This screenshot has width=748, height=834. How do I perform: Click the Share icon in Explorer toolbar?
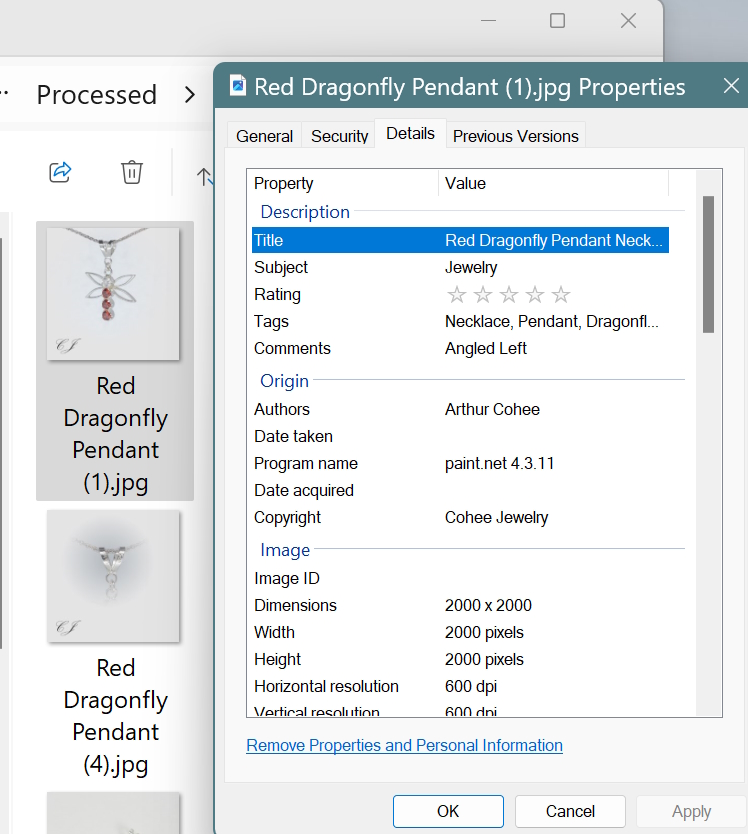pos(60,172)
